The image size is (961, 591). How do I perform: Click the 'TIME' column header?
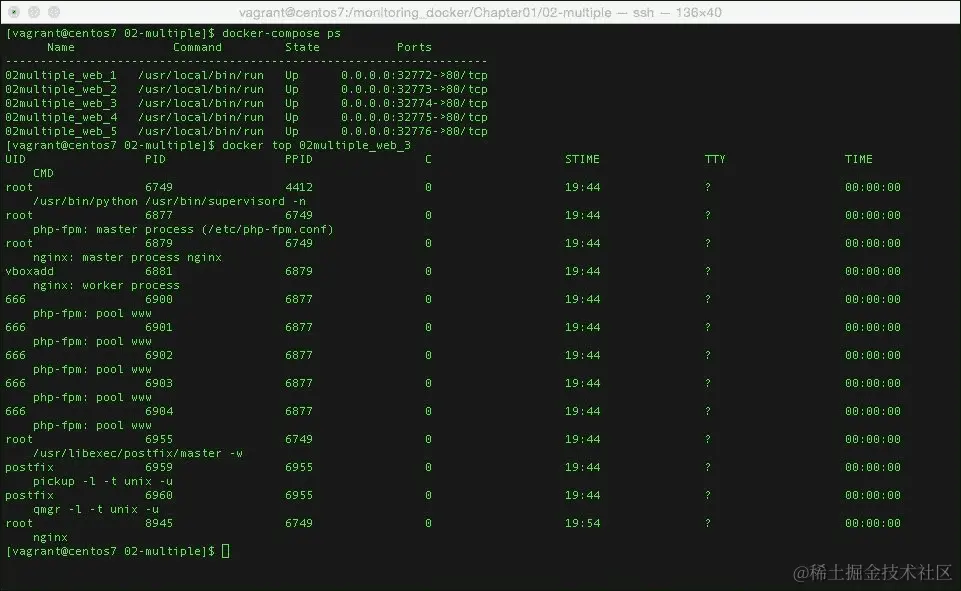tap(859, 159)
